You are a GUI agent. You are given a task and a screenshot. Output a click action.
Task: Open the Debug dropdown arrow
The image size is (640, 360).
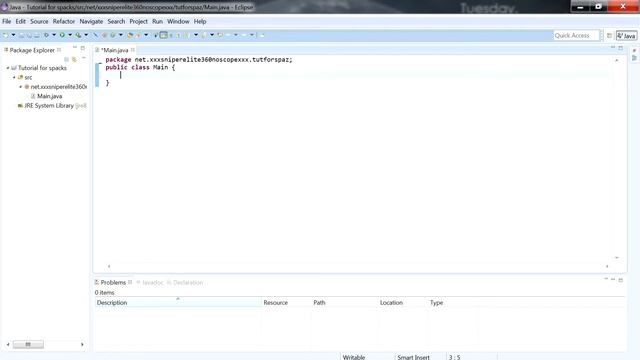pyautogui.click(x=53, y=35)
